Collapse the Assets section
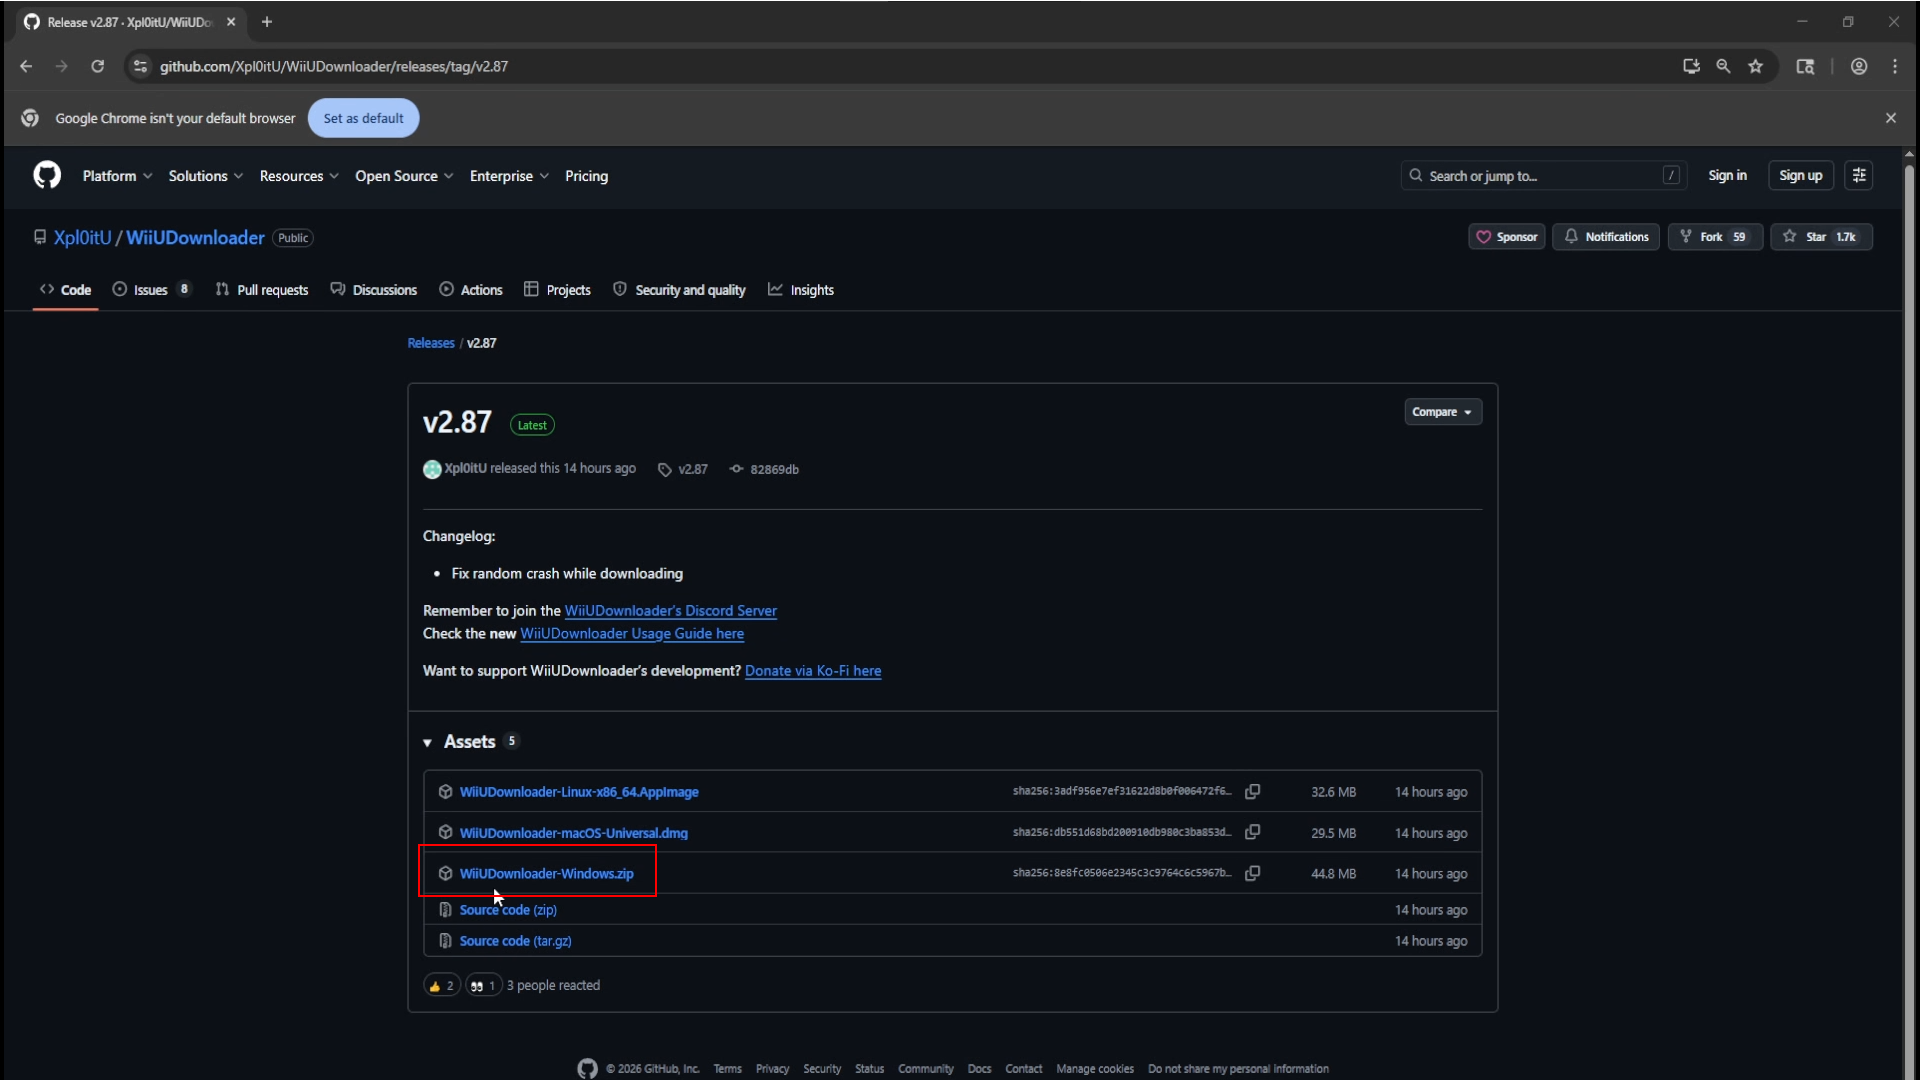The height and width of the screenshot is (1080, 1920). point(428,742)
